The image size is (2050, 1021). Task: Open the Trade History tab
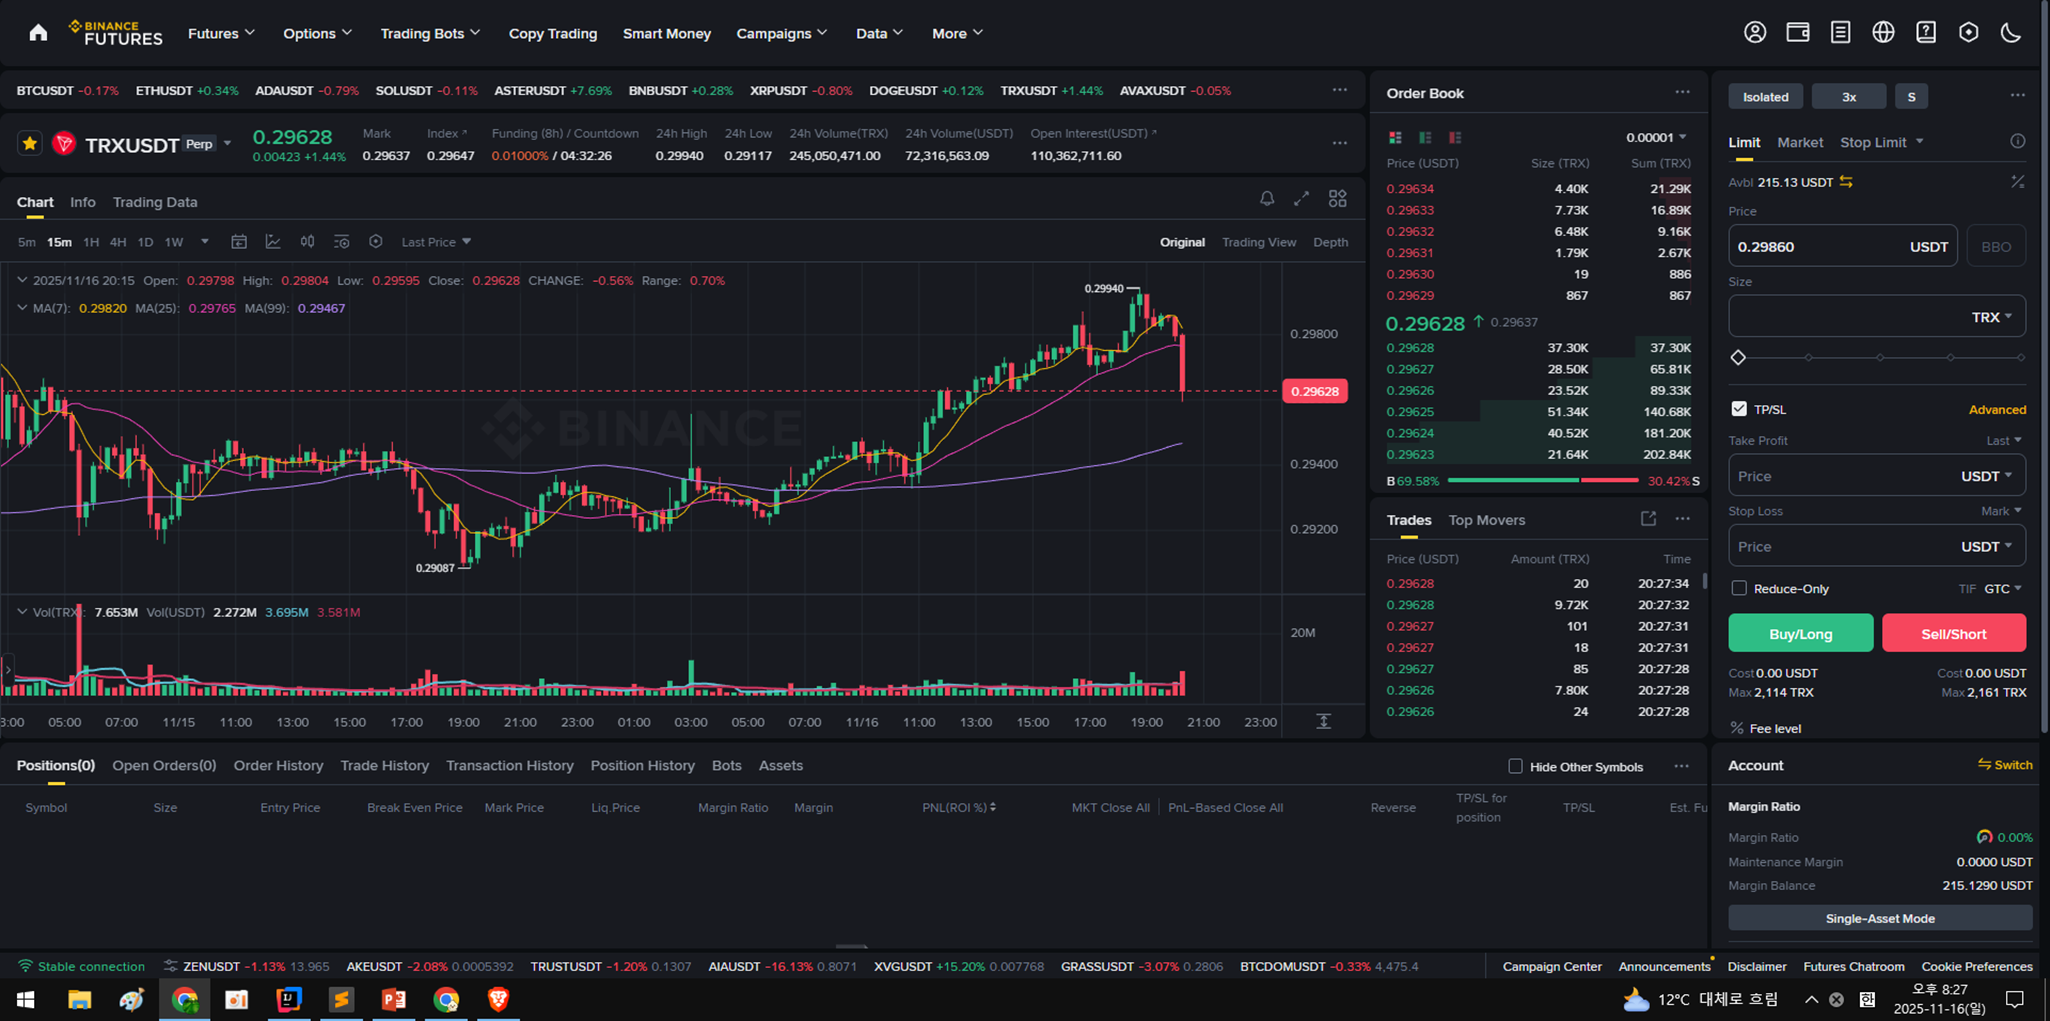pyautogui.click(x=384, y=765)
